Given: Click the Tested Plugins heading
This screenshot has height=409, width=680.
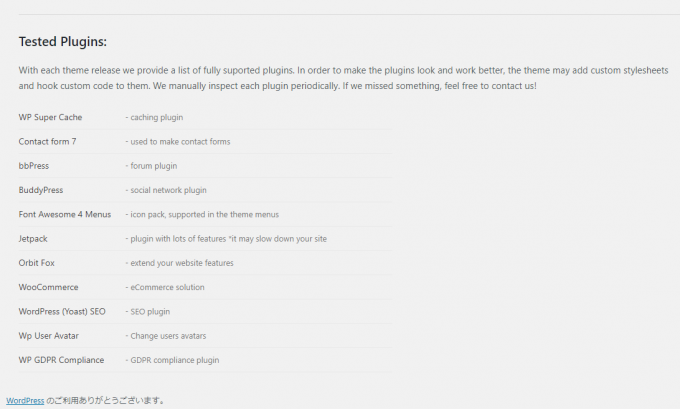Looking at the screenshot, I should [62, 42].
